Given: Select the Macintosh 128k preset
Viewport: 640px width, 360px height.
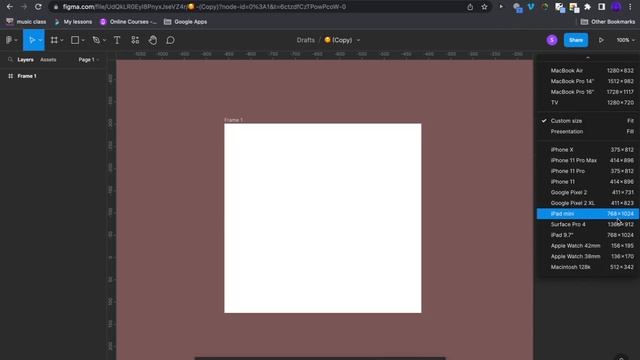Looking at the screenshot, I should [588, 267].
